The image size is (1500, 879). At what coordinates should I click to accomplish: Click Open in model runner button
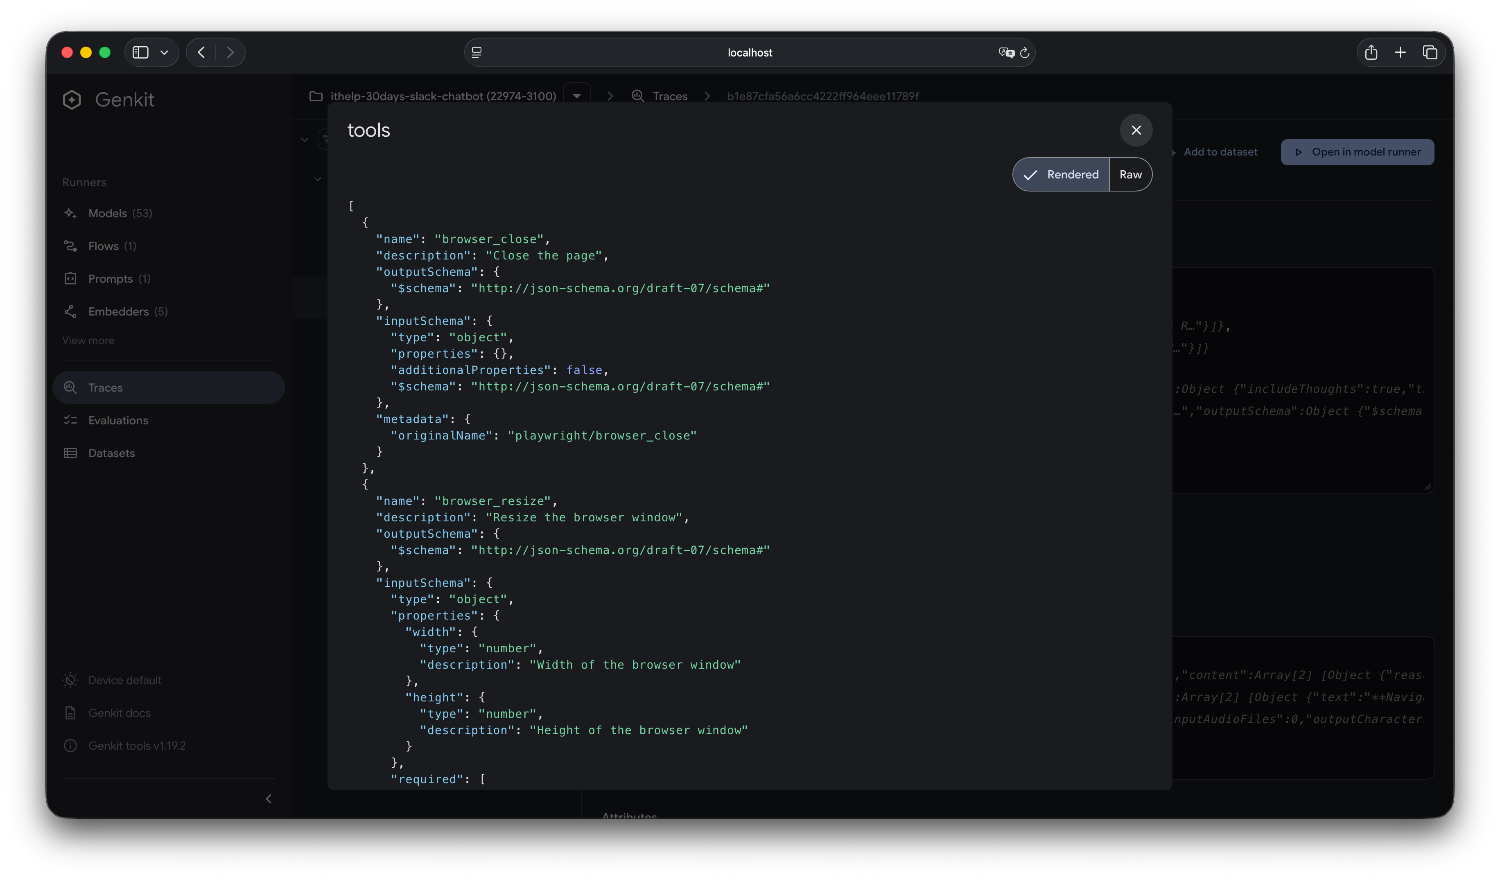pyautogui.click(x=1357, y=152)
